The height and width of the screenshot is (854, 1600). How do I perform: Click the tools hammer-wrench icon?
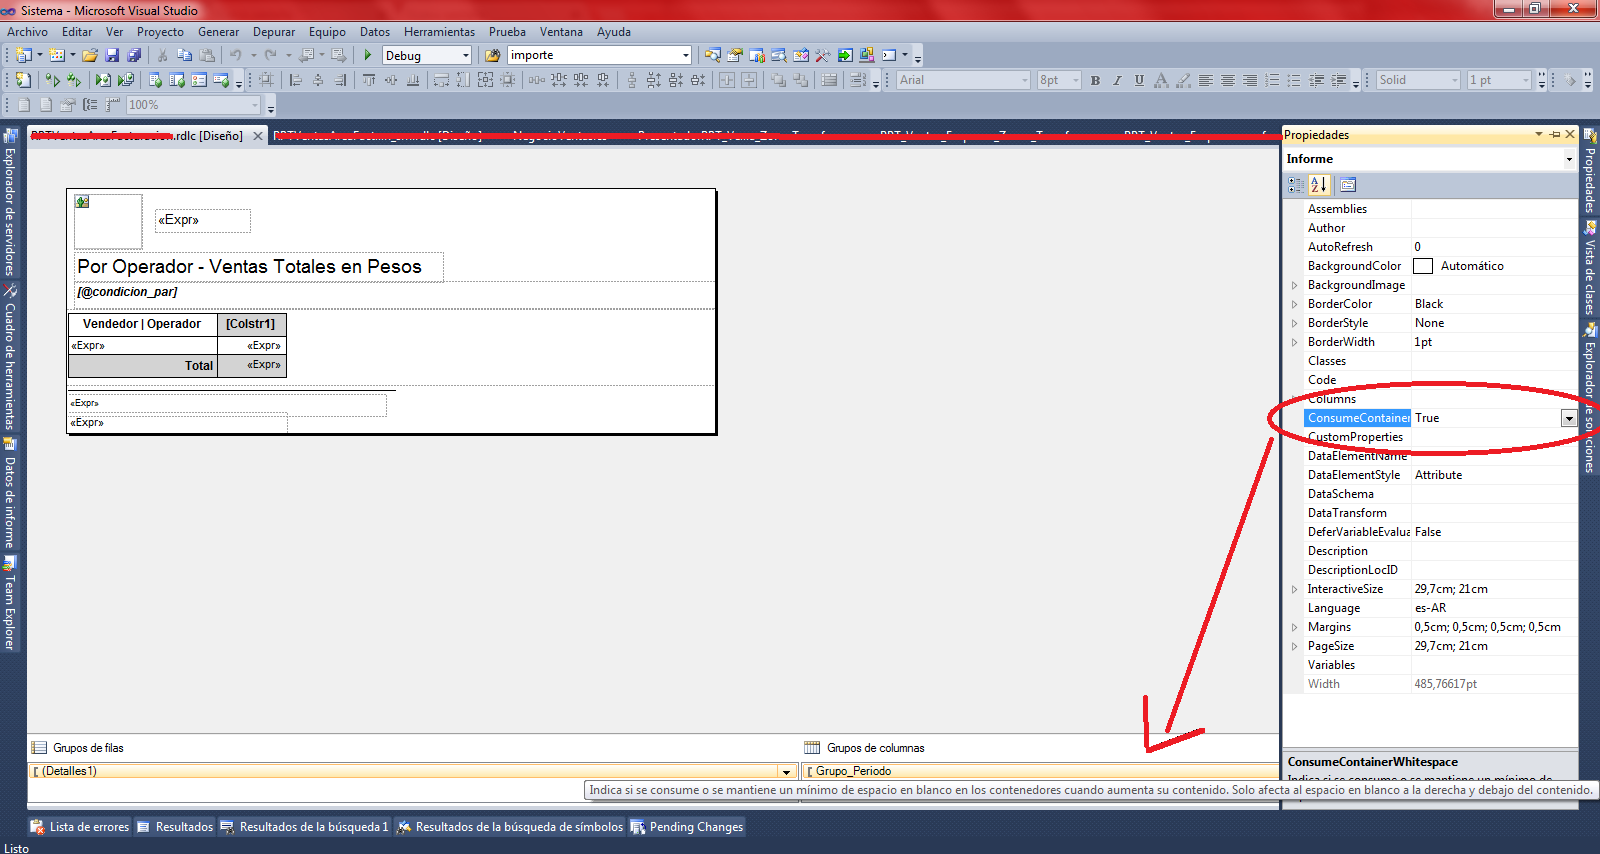pos(823,55)
